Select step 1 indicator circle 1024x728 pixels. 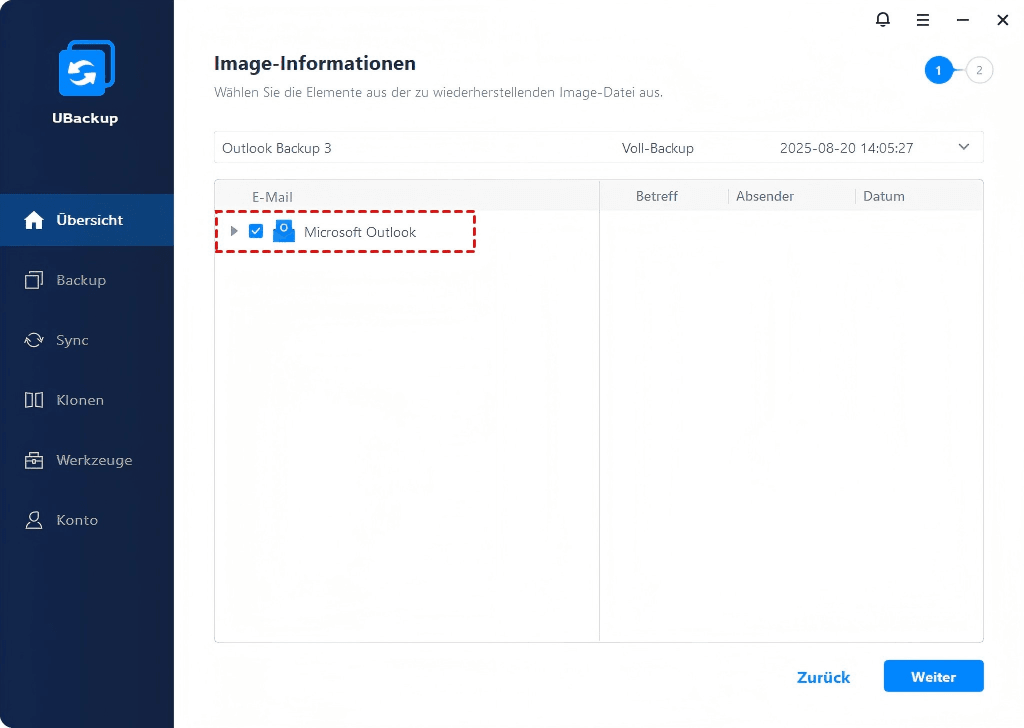coord(938,70)
